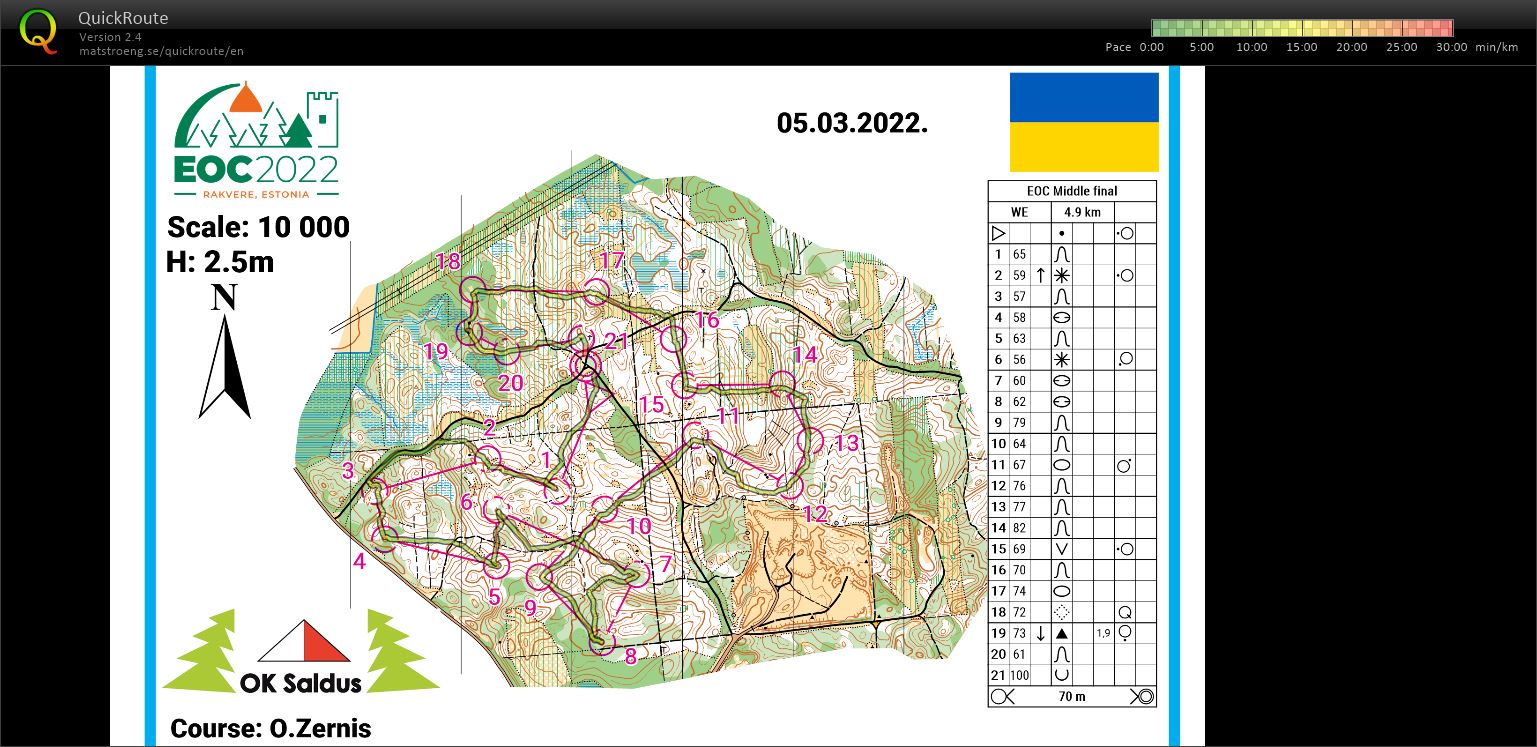This screenshot has width=1537, height=747.
Task: Click the min/km unit label
Action: pos(1496,47)
